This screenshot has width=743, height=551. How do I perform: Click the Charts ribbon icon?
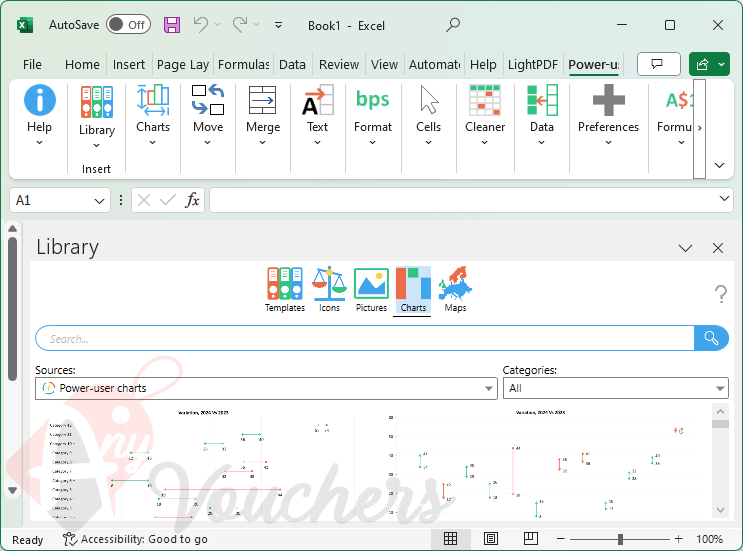(153, 112)
